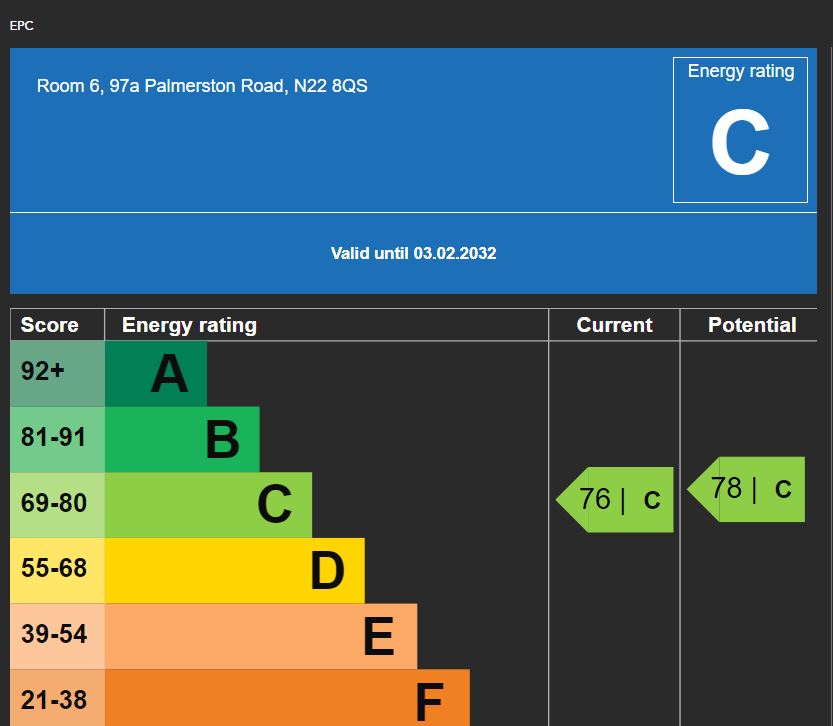Select the Potential column header
833x726 pixels.
click(751, 325)
